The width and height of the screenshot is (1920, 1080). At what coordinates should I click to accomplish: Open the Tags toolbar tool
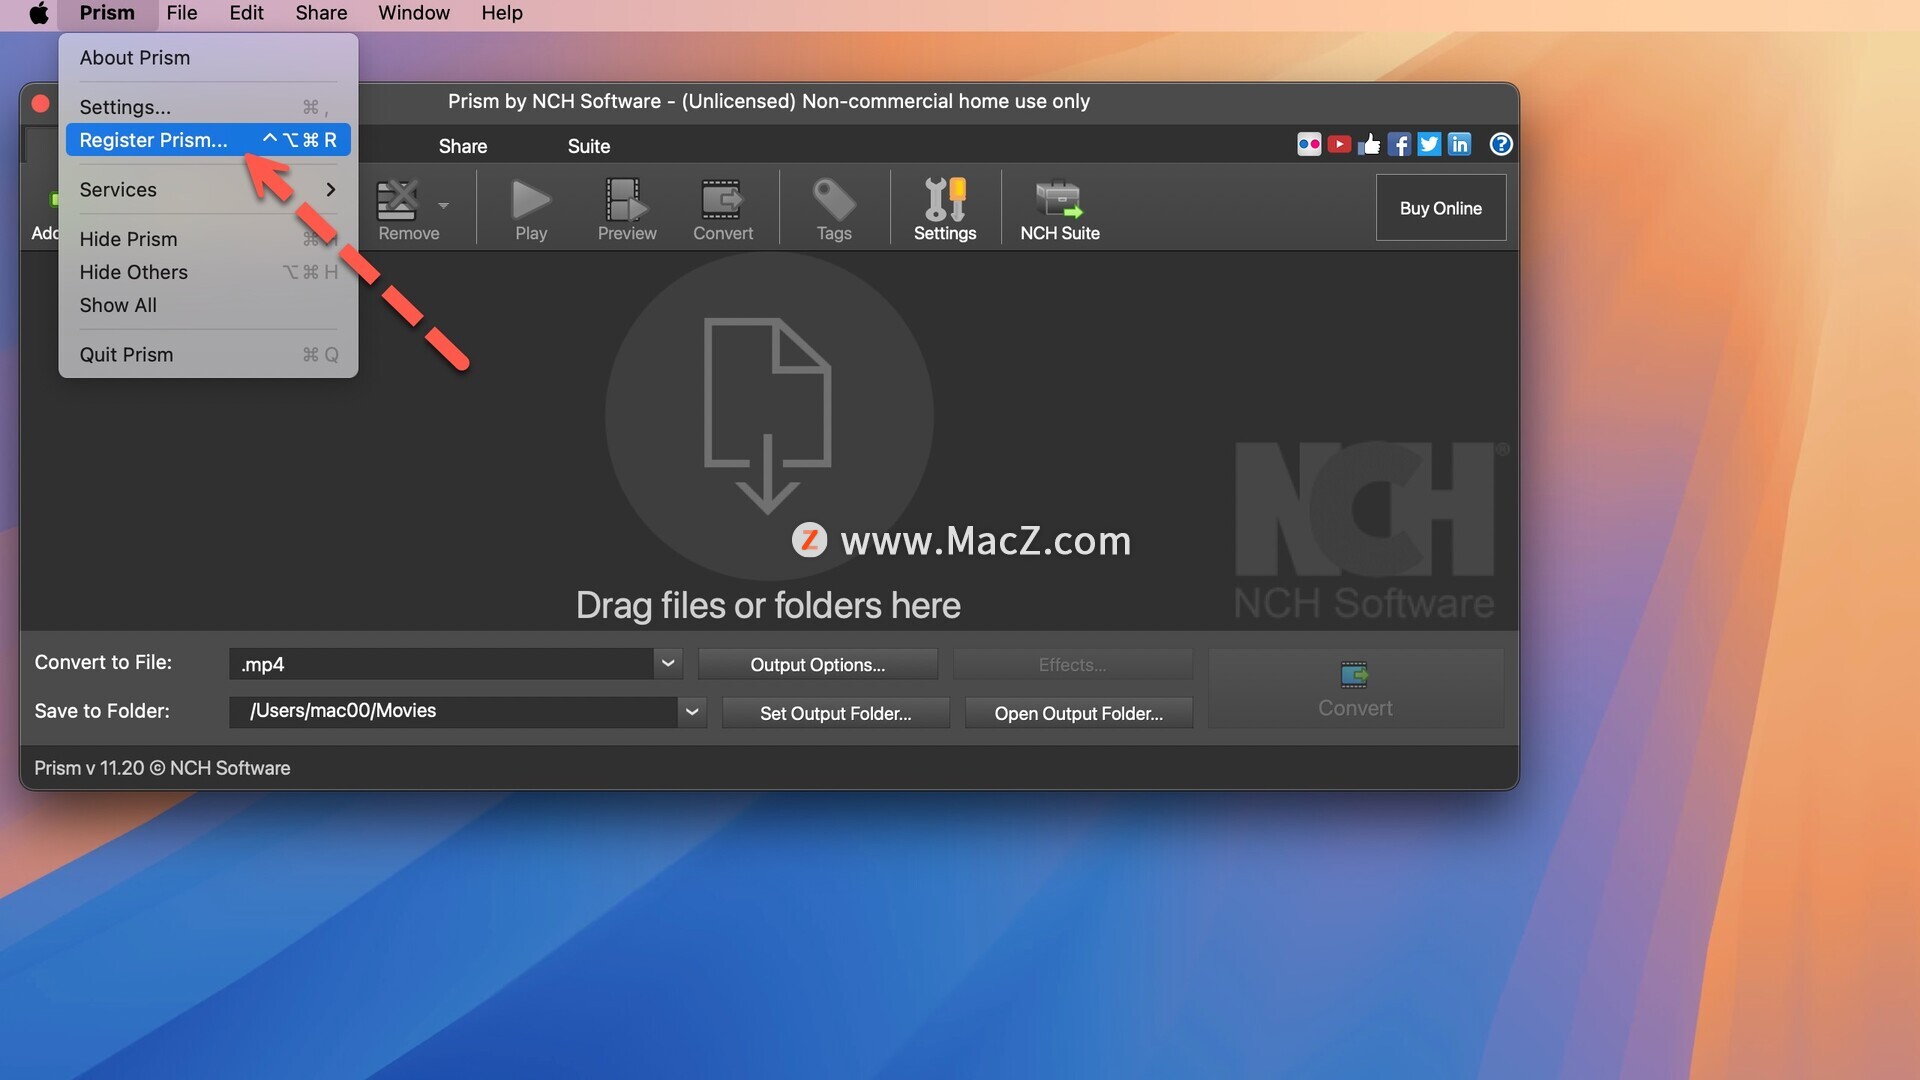833,209
